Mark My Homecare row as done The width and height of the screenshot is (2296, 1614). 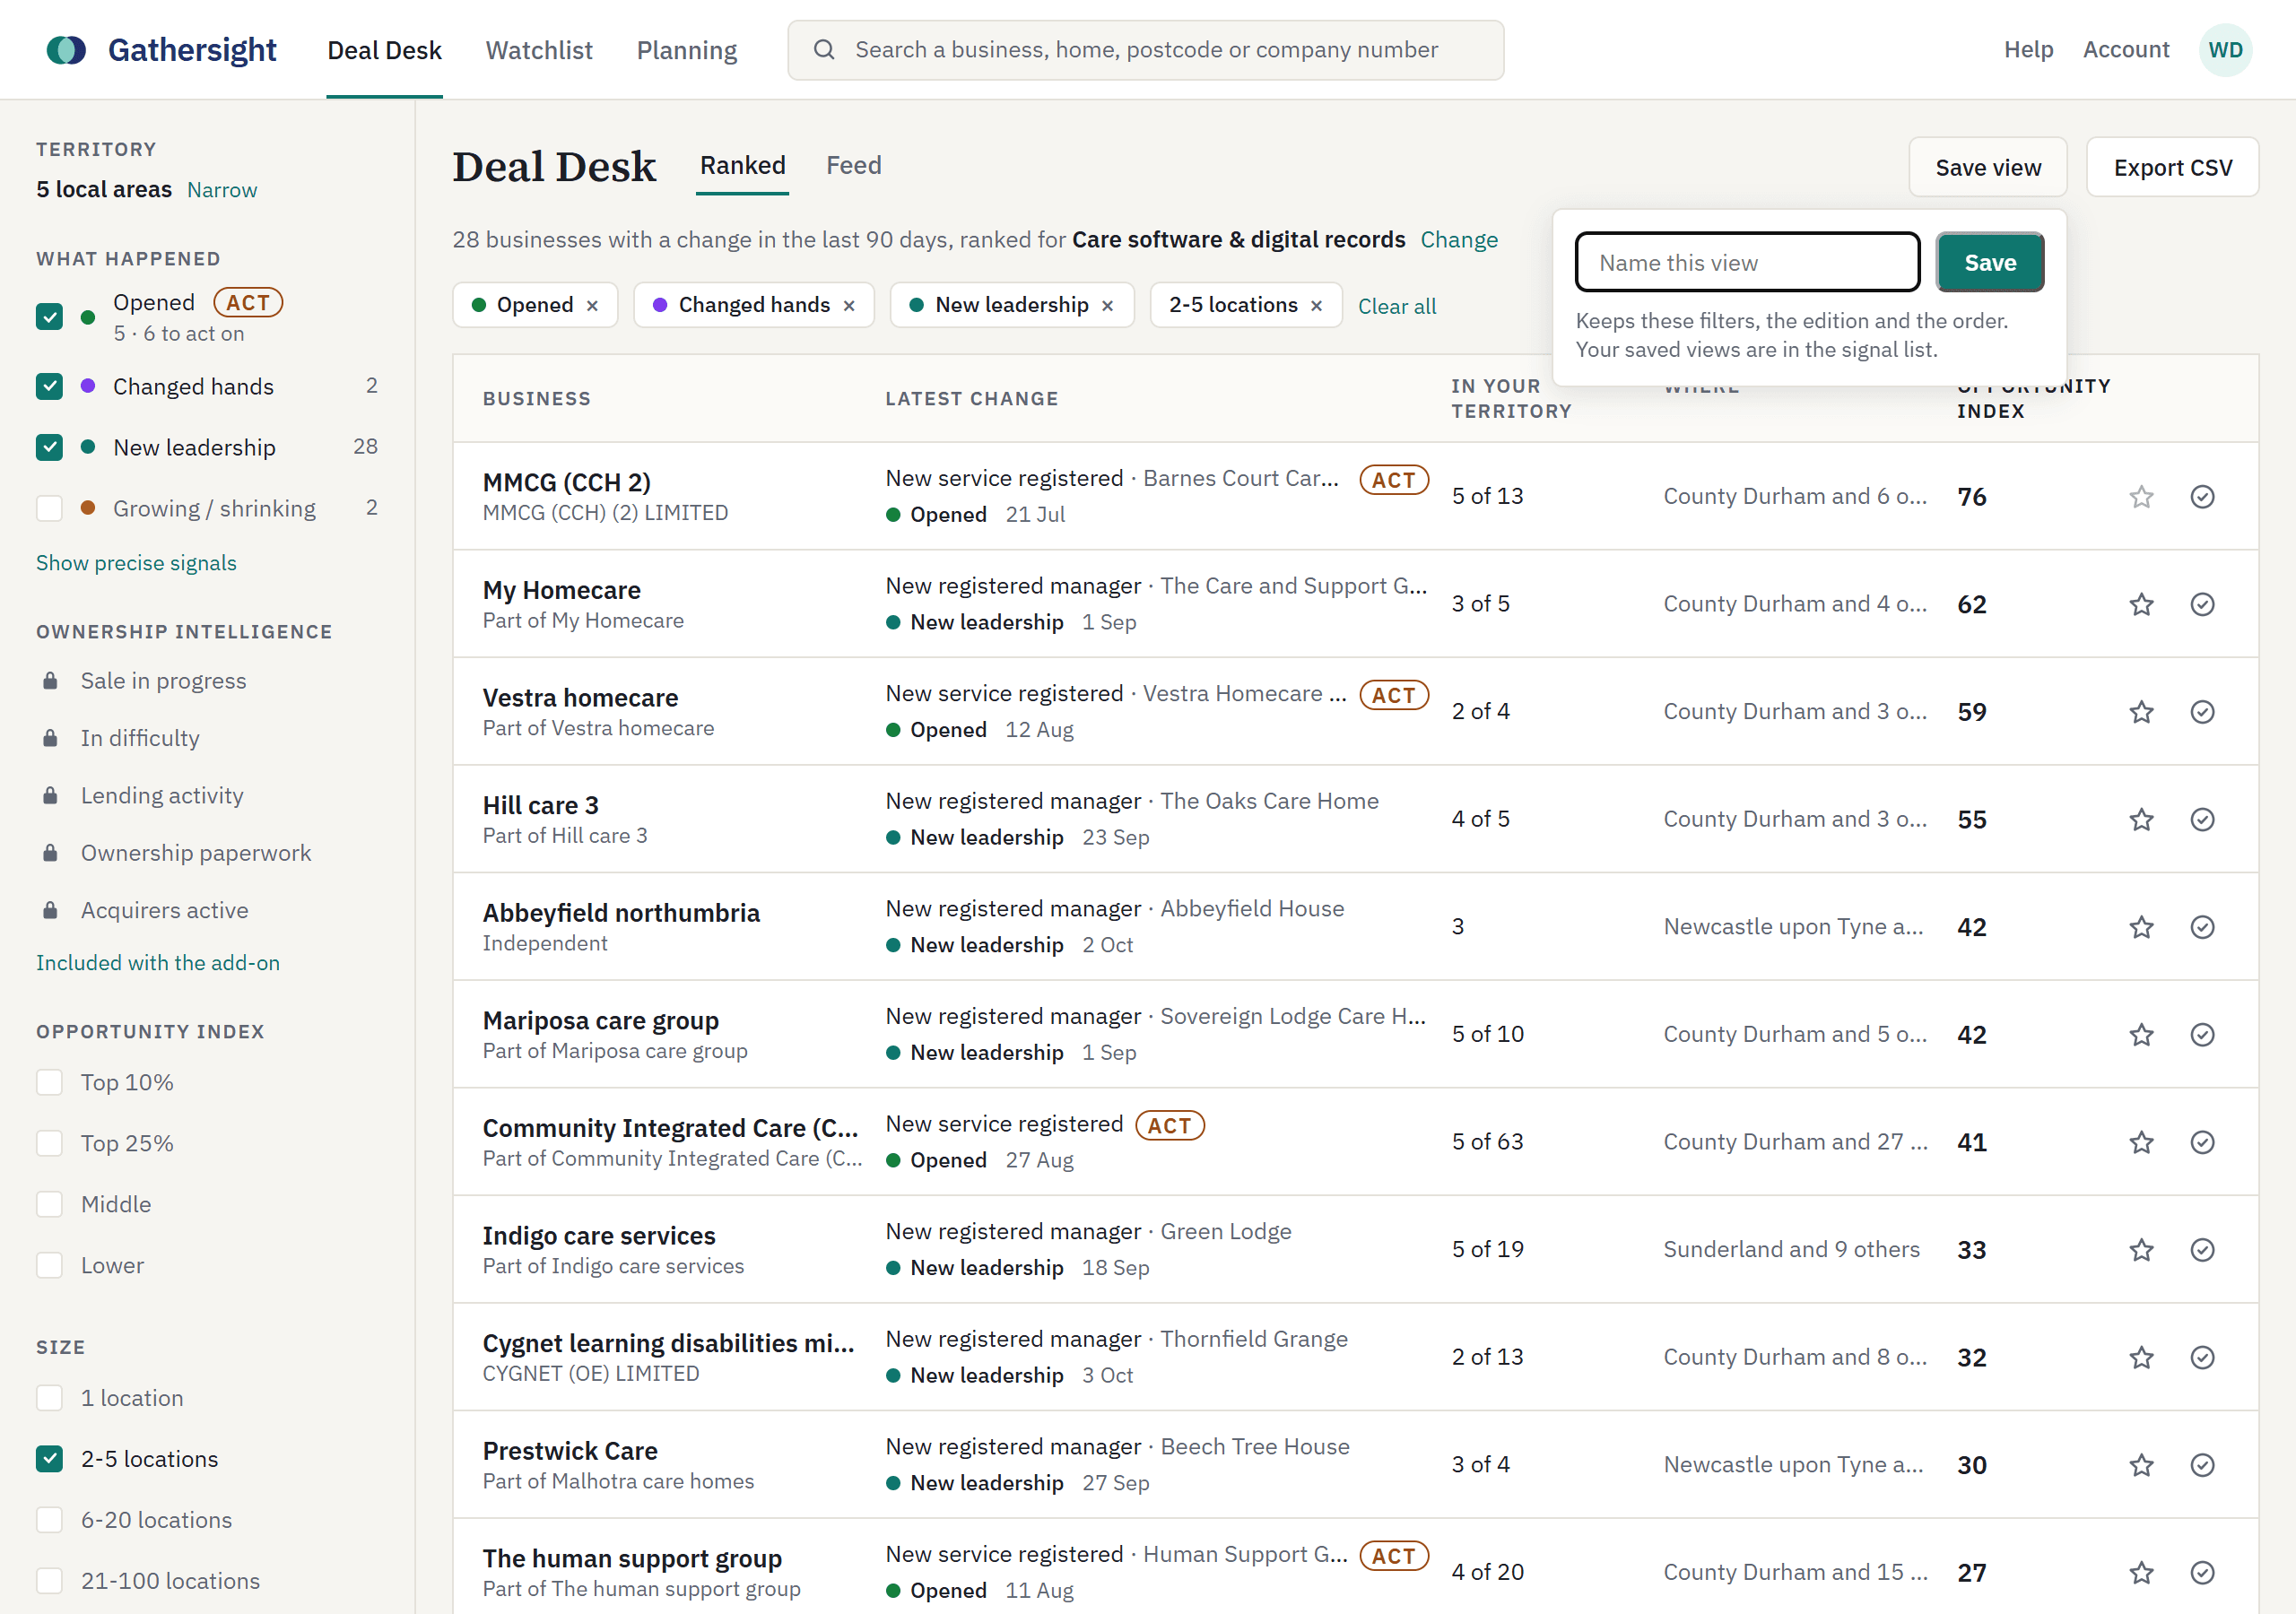click(x=2202, y=604)
